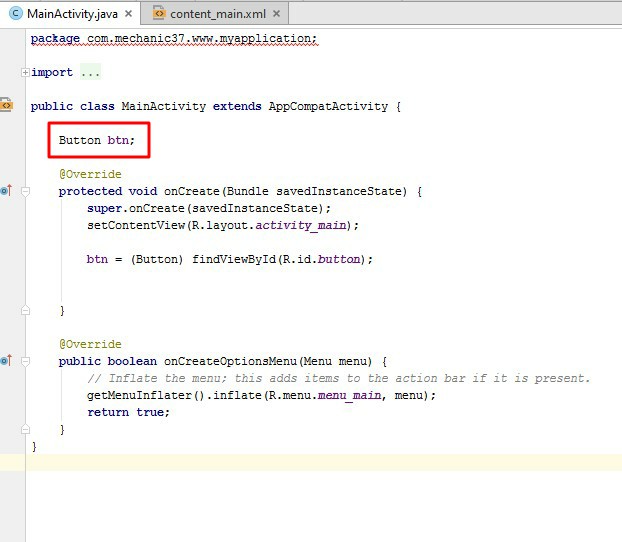The height and width of the screenshot is (542, 622).
Task: Place cursor in package declaration line
Action: [x=174, y=38]
